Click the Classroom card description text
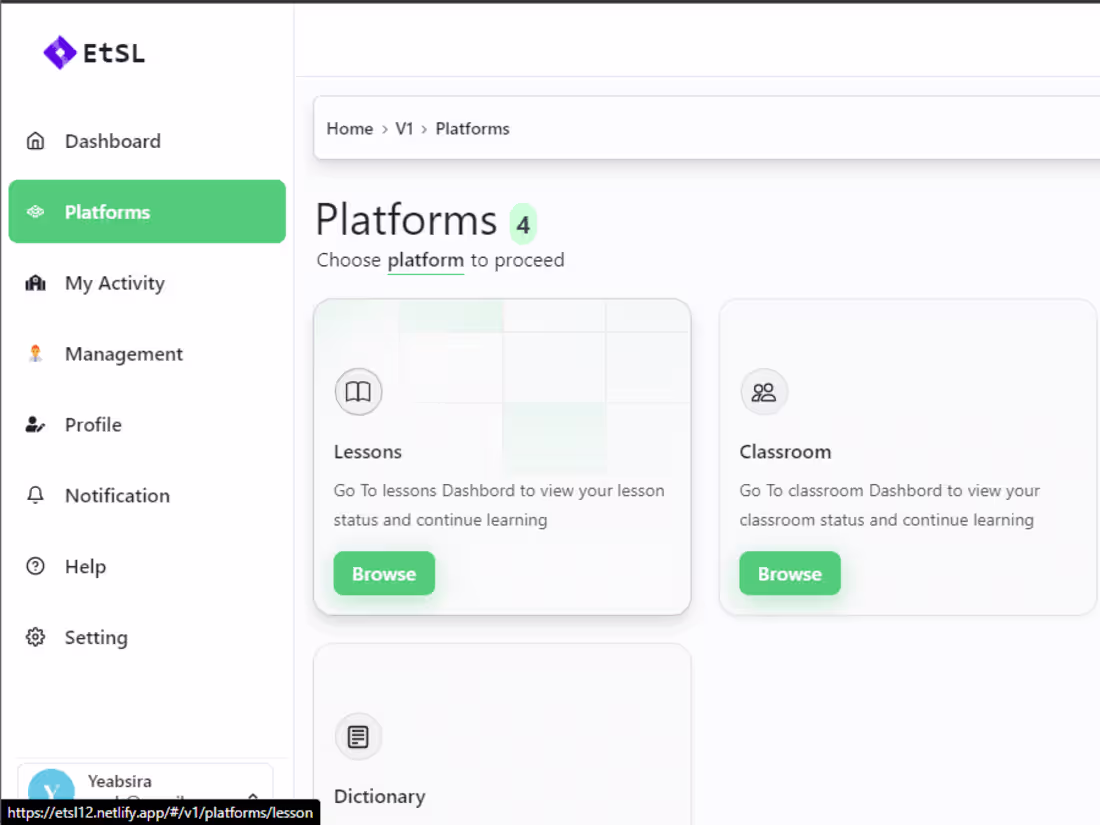The height and width of the screenshot is (825, 1100). coord(890,505)
